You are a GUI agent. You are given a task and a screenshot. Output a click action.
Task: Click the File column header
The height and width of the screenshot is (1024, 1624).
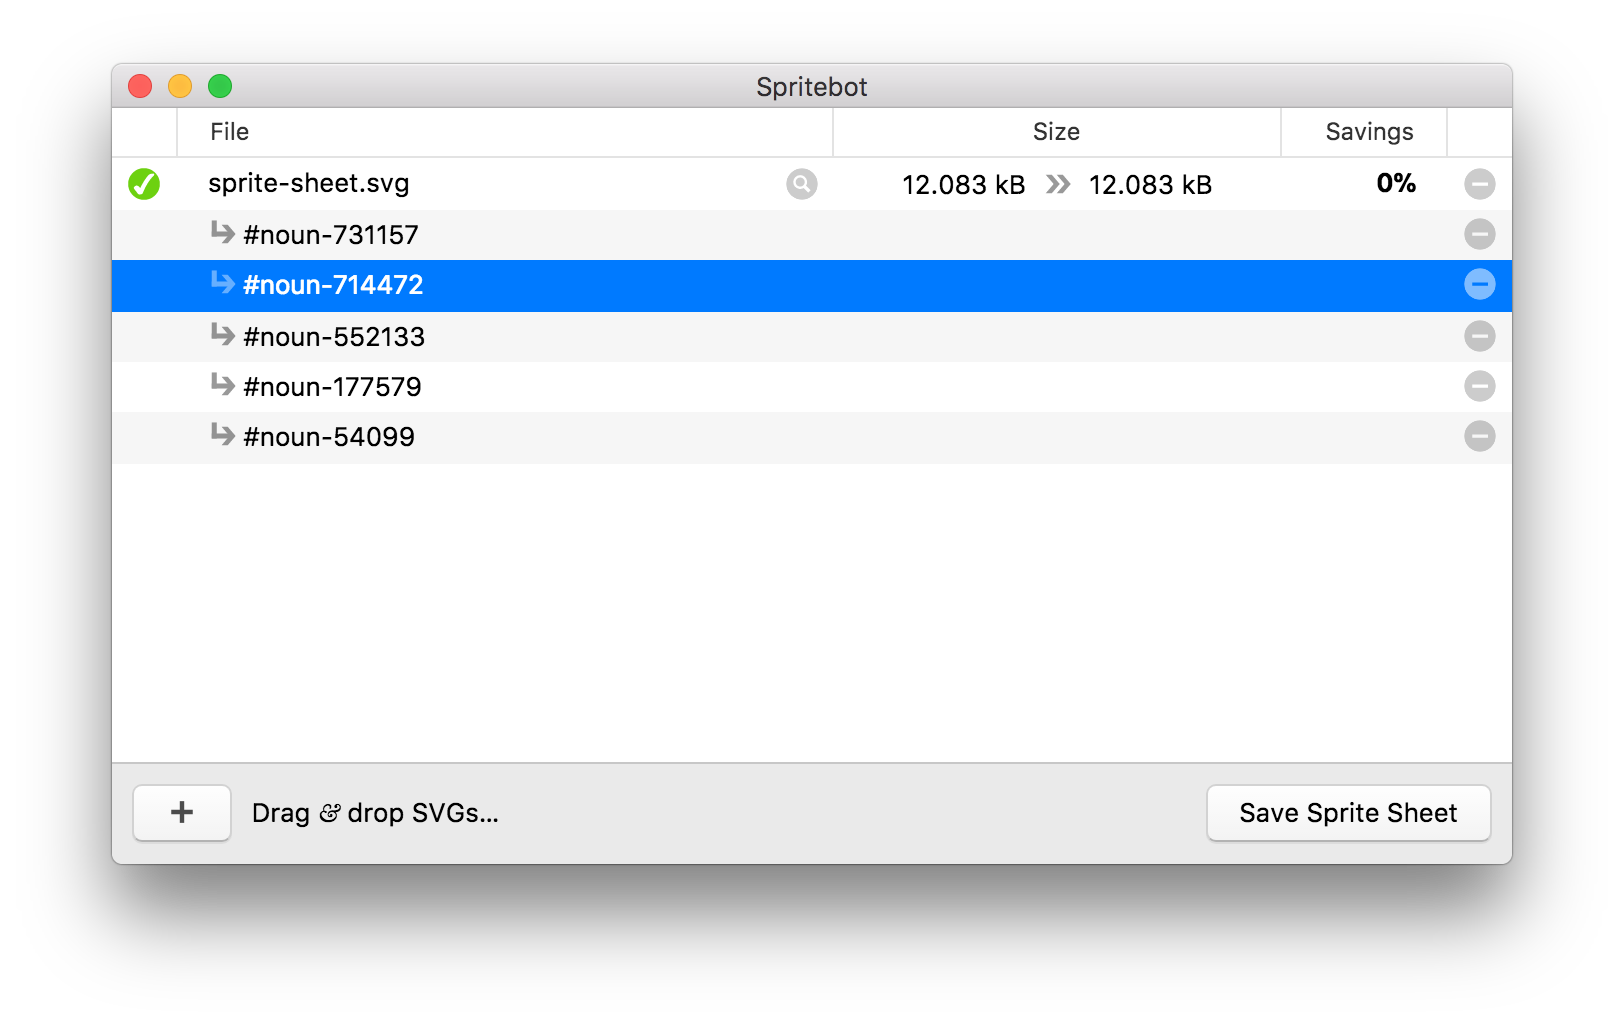(x=229, y=131)
